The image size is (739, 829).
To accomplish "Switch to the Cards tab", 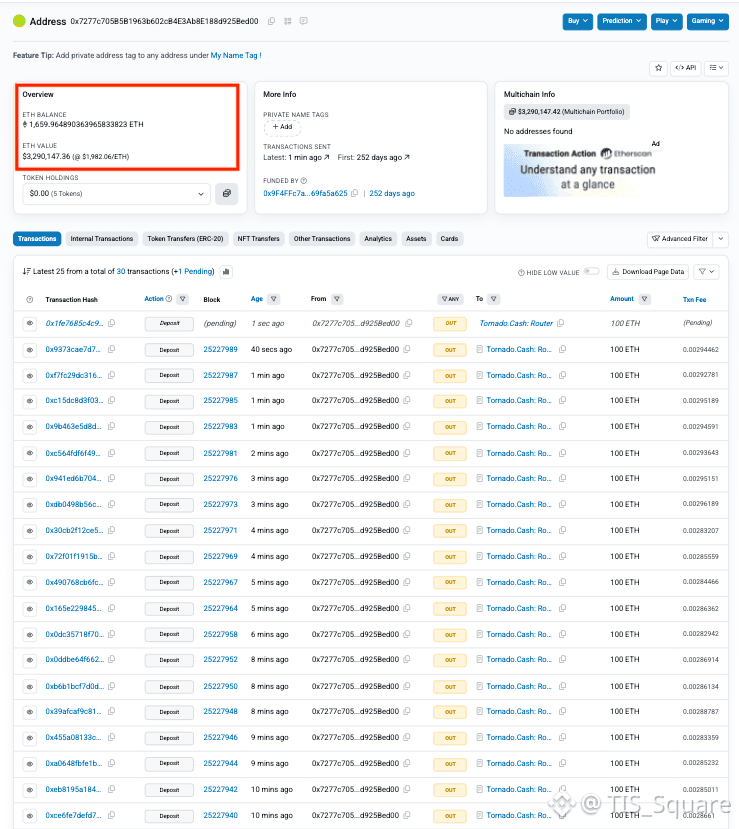I will tap(449, 239).
